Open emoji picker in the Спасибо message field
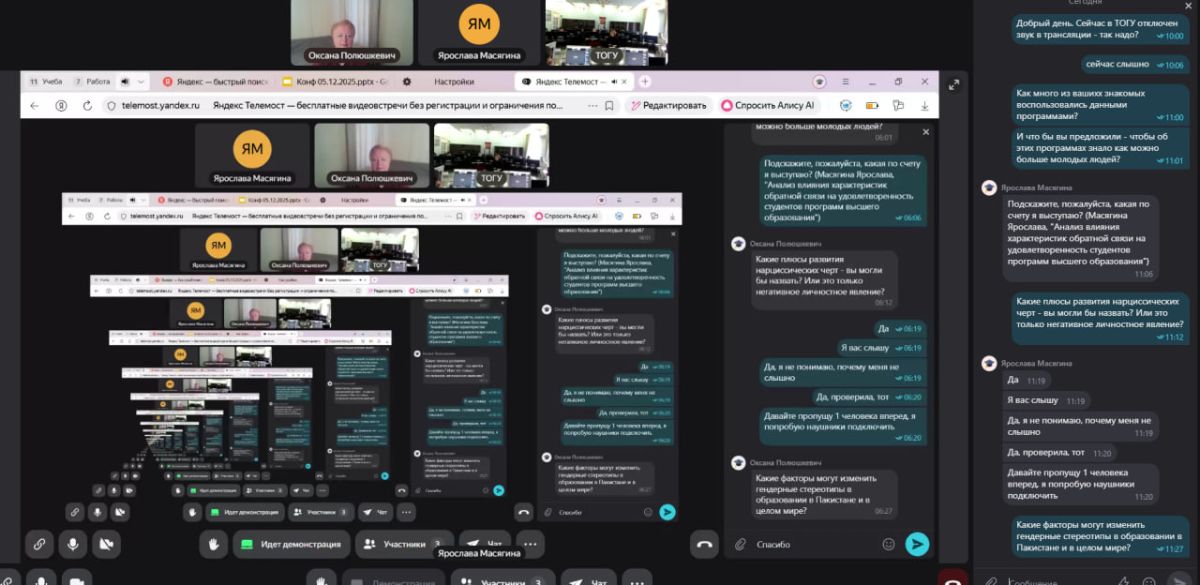The width and height of the screenshot is (1200, 585). [888, 544]
